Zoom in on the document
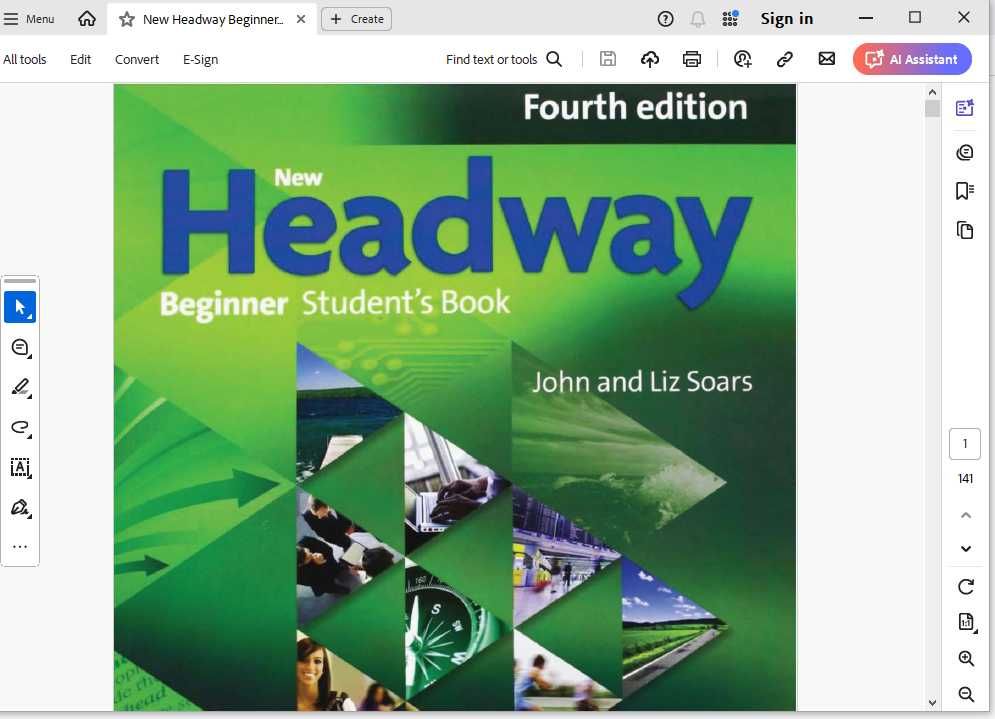 tap(966, 659)
